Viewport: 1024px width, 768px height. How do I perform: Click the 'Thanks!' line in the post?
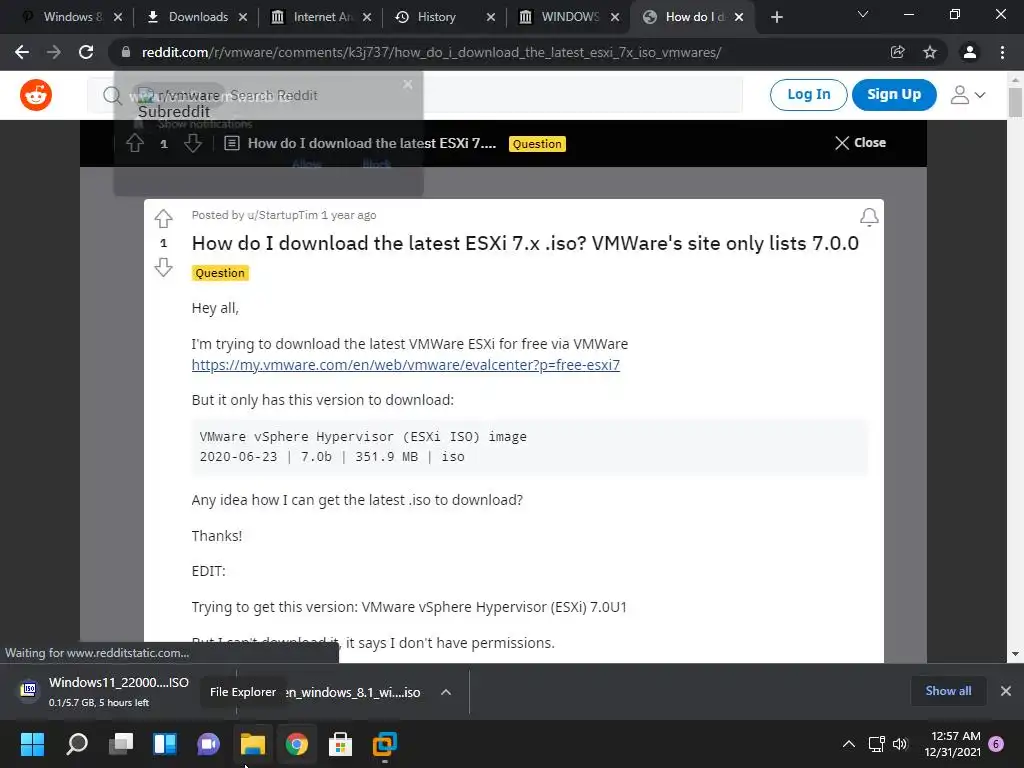pyautogui.click(x=217, y=536)
